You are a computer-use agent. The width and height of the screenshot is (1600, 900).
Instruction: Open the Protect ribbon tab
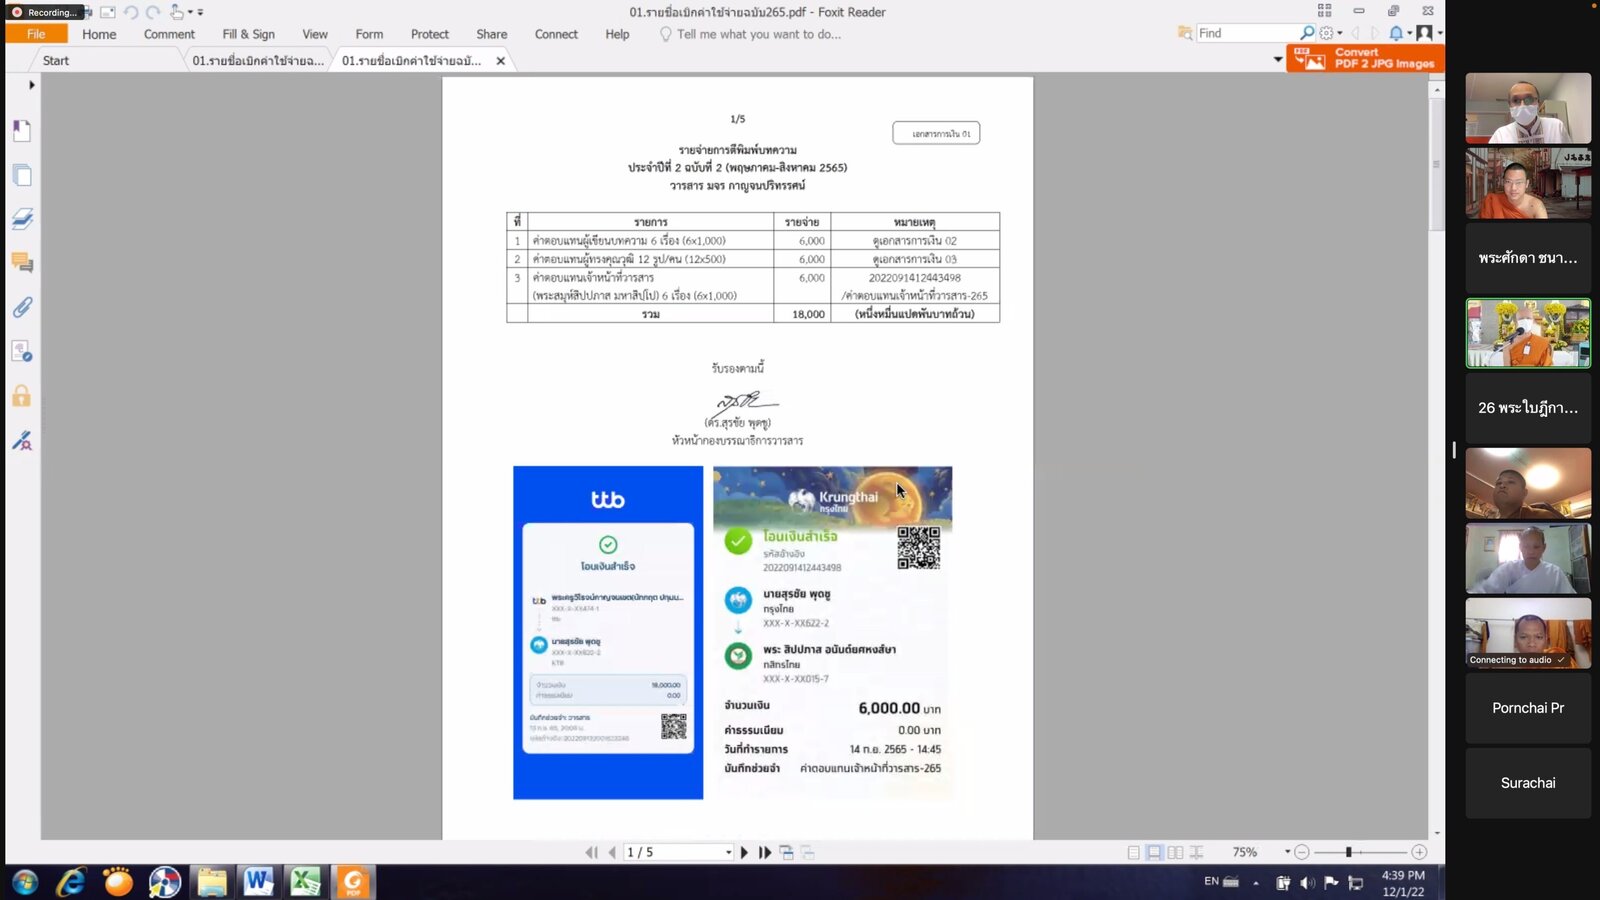coord(430,34)
